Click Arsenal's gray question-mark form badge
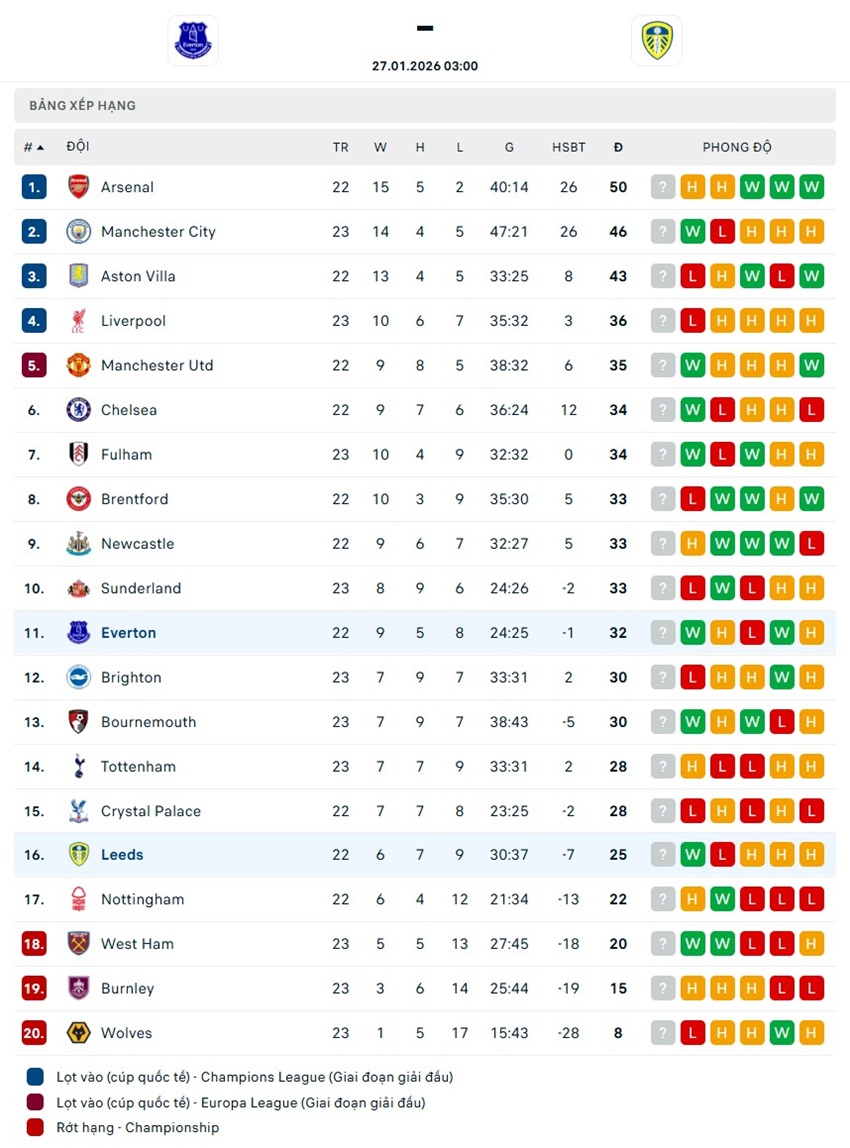The height and width of the screenshot is (1148, 850). pos(663,187)
